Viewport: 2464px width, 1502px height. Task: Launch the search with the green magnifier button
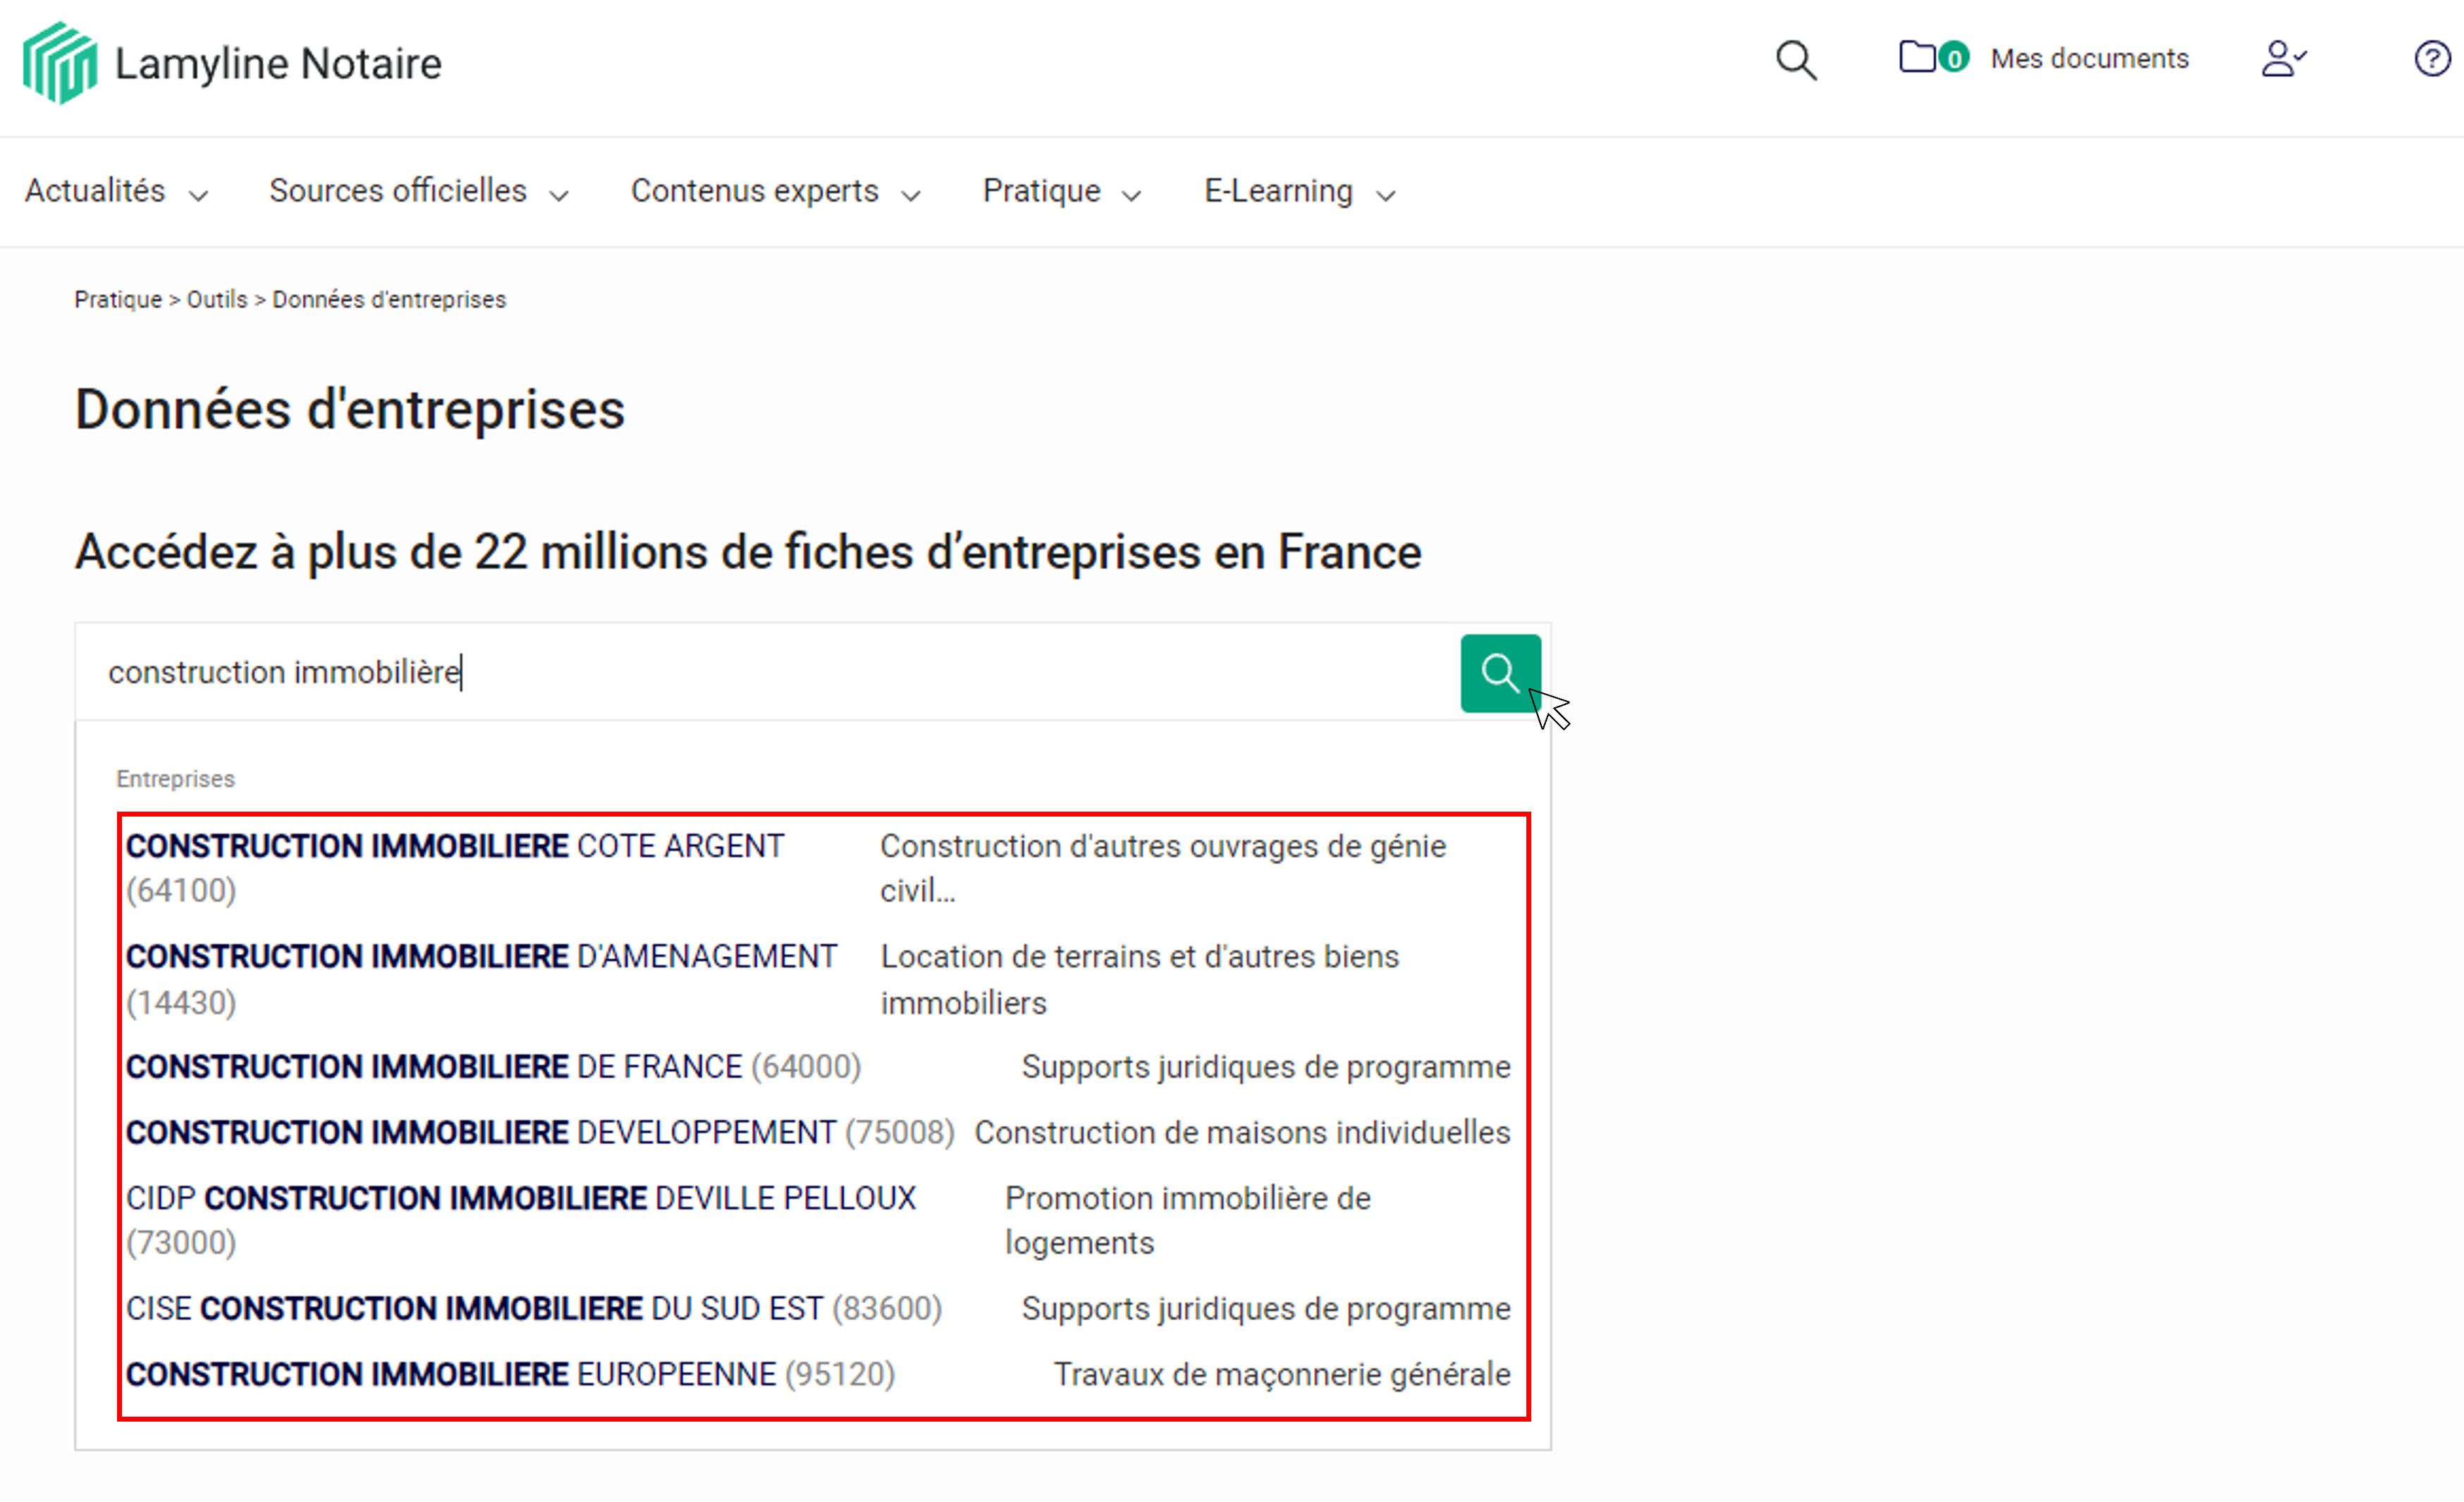(x=1500, y=673)
